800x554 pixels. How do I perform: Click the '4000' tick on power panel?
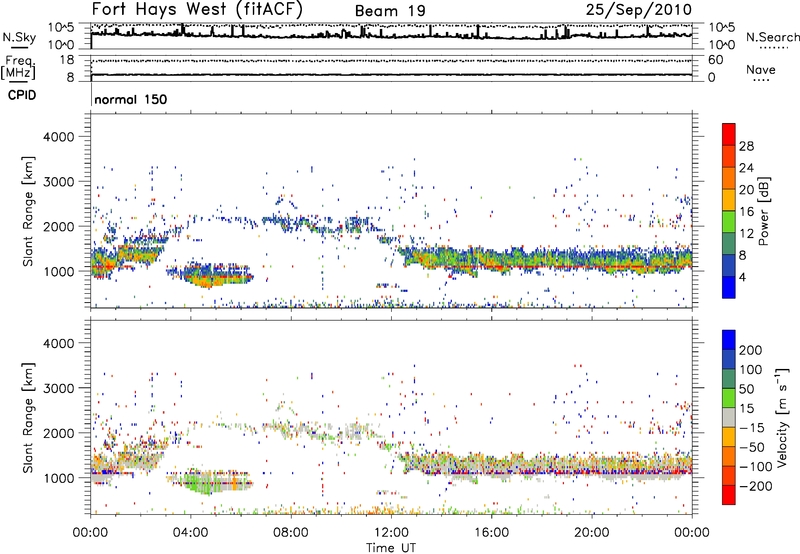[x=58, y=137]
